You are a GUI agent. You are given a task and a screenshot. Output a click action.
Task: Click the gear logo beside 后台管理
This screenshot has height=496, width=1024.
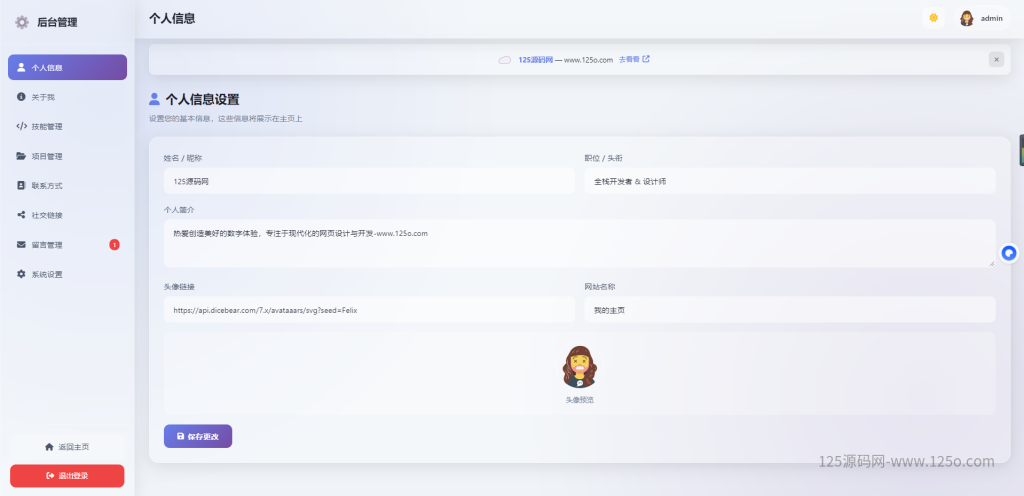coord(22,22)
